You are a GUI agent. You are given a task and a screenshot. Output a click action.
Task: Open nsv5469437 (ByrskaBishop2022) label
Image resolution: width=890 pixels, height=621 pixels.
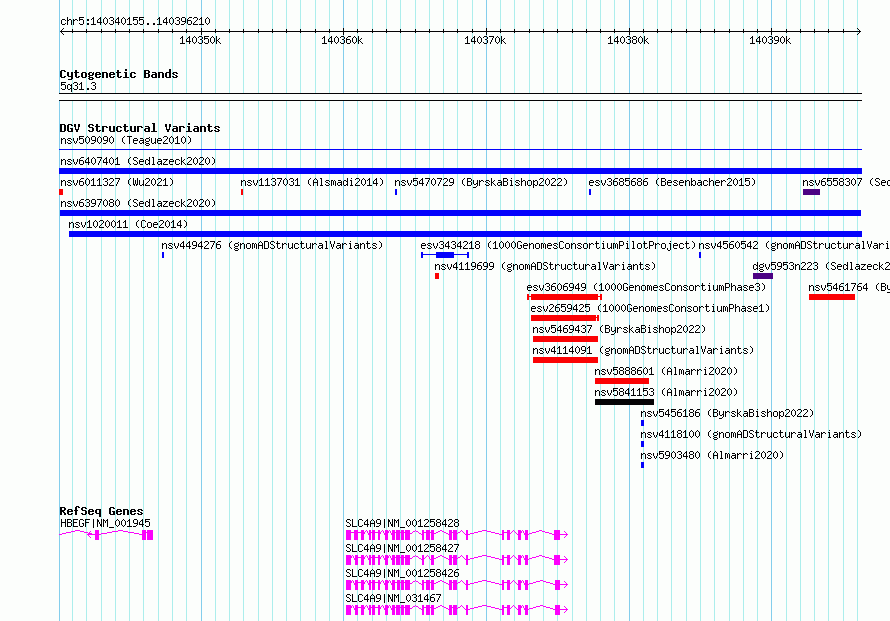tap(619, 329)
